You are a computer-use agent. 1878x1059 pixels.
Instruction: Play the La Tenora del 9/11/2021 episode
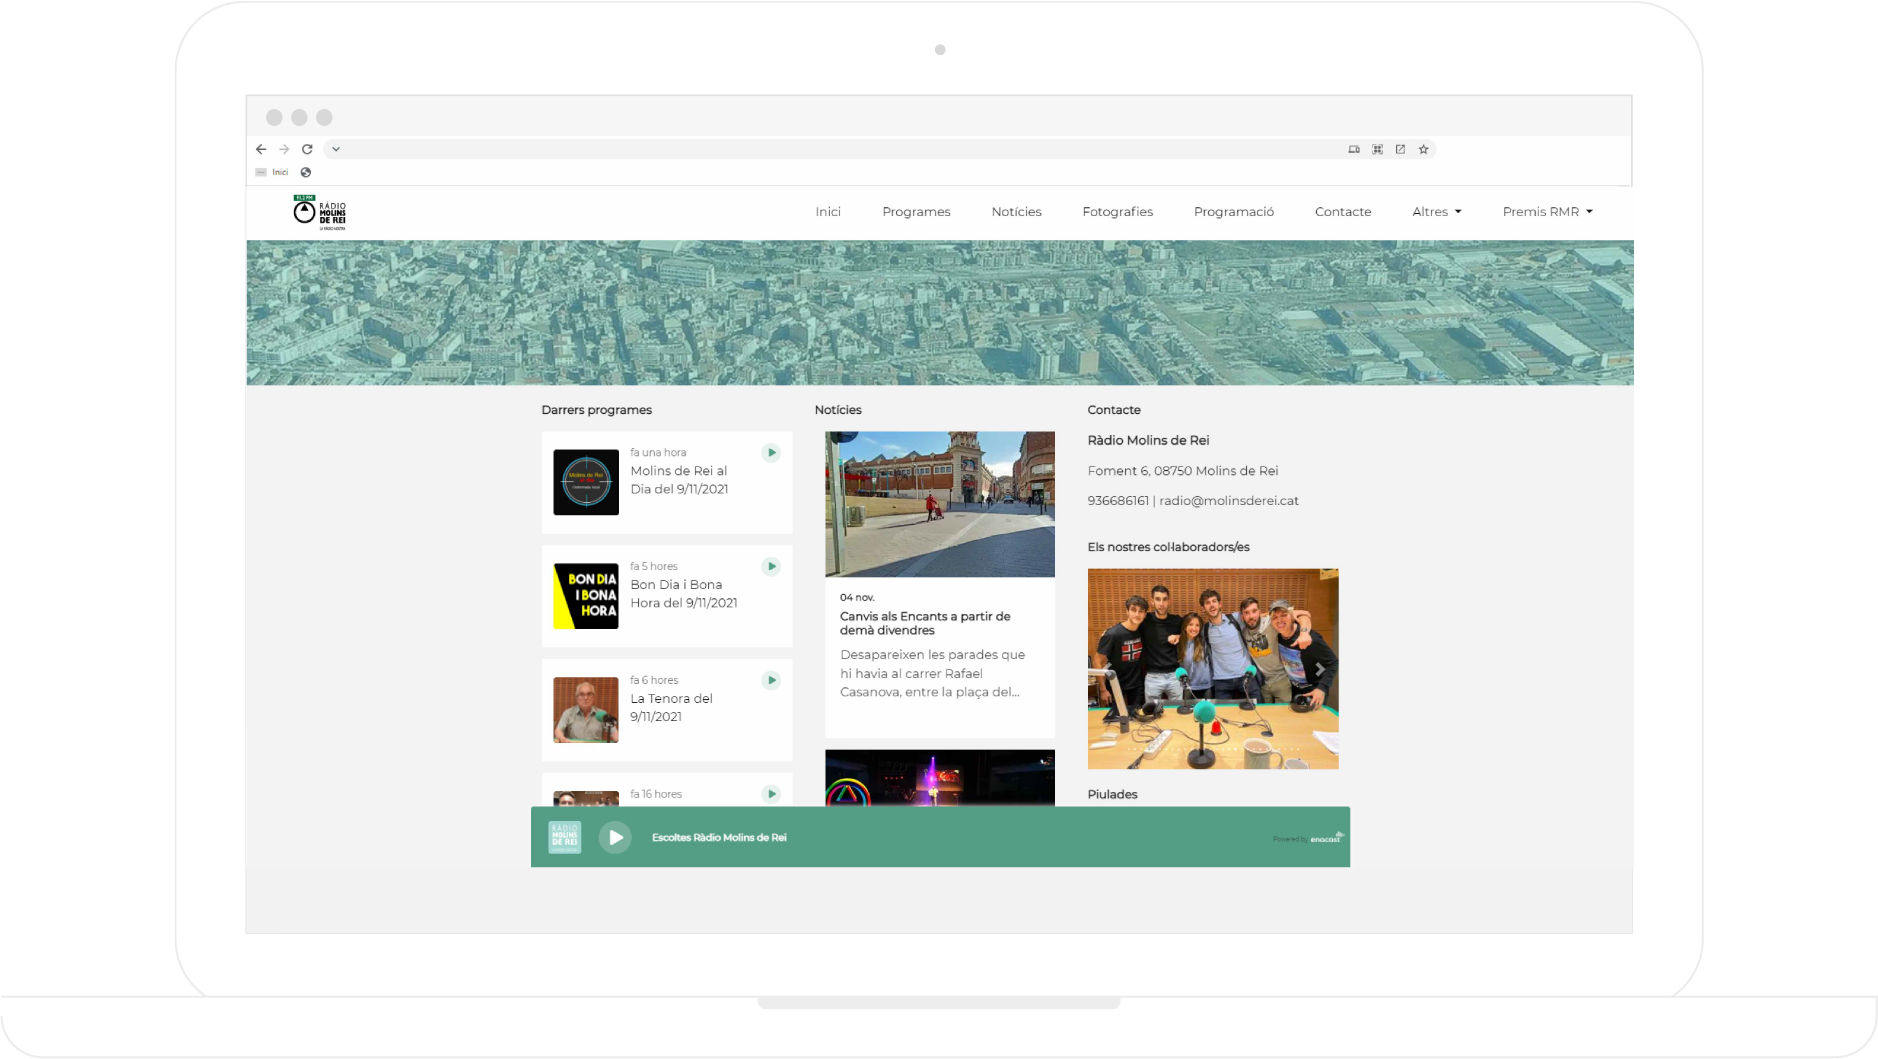pos(771,680)
